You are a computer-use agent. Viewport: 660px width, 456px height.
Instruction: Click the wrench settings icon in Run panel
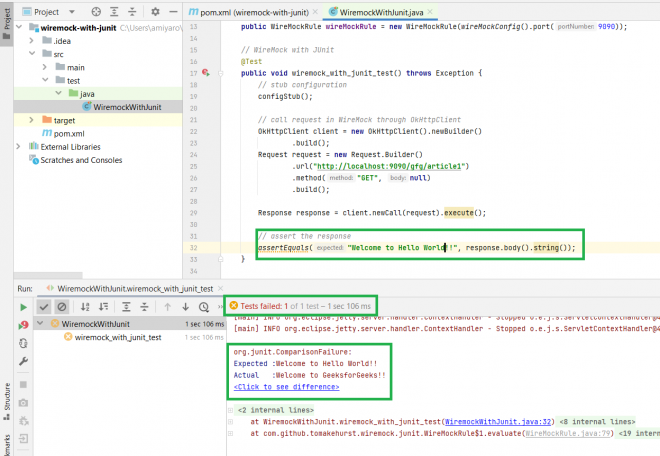[x=23, y=361]
